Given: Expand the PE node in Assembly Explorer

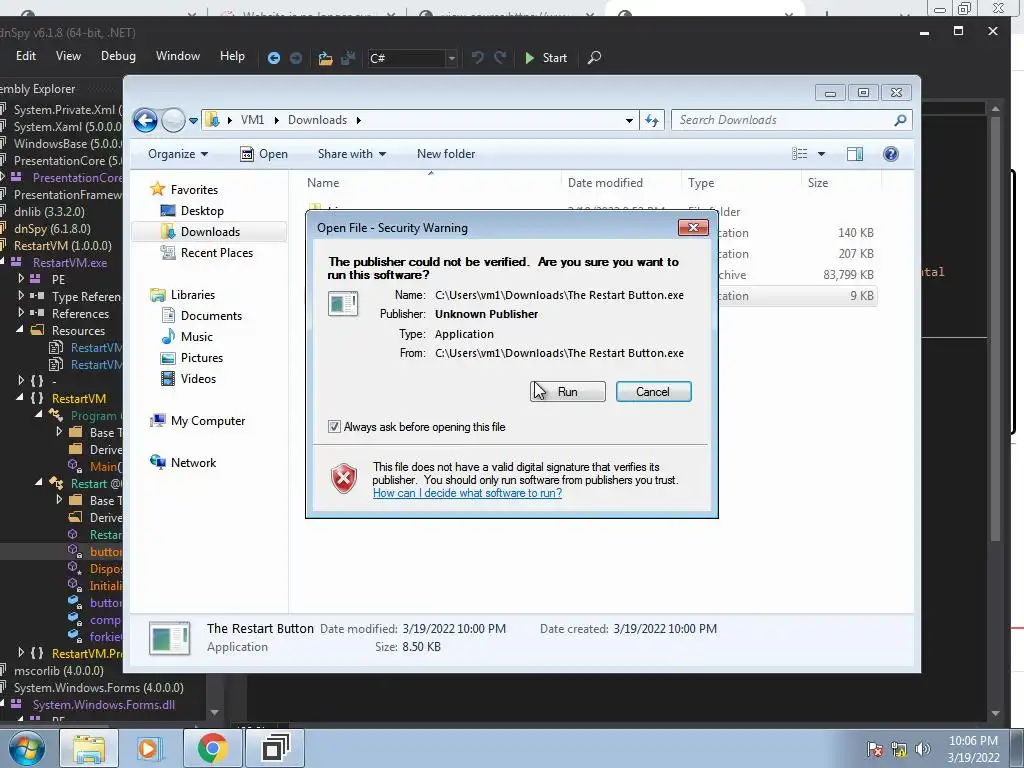Looking at the screenshot, I should 21,279.
